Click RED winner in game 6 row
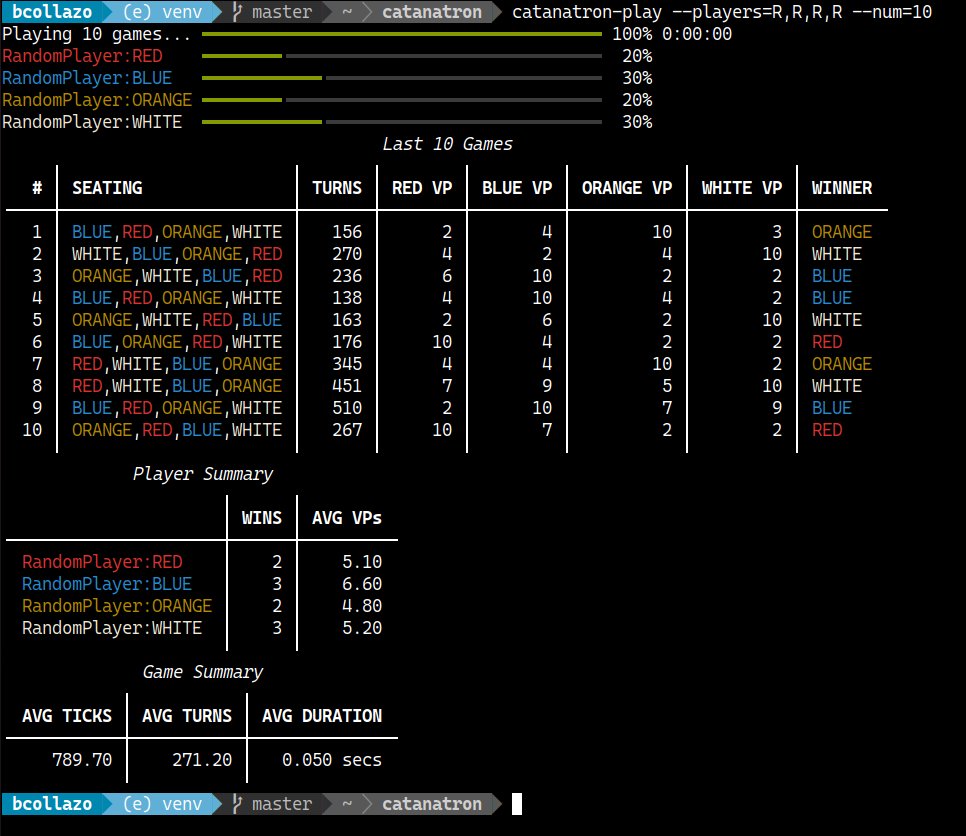966x836 pixels. pyautogui.click(x=827, y=342)
